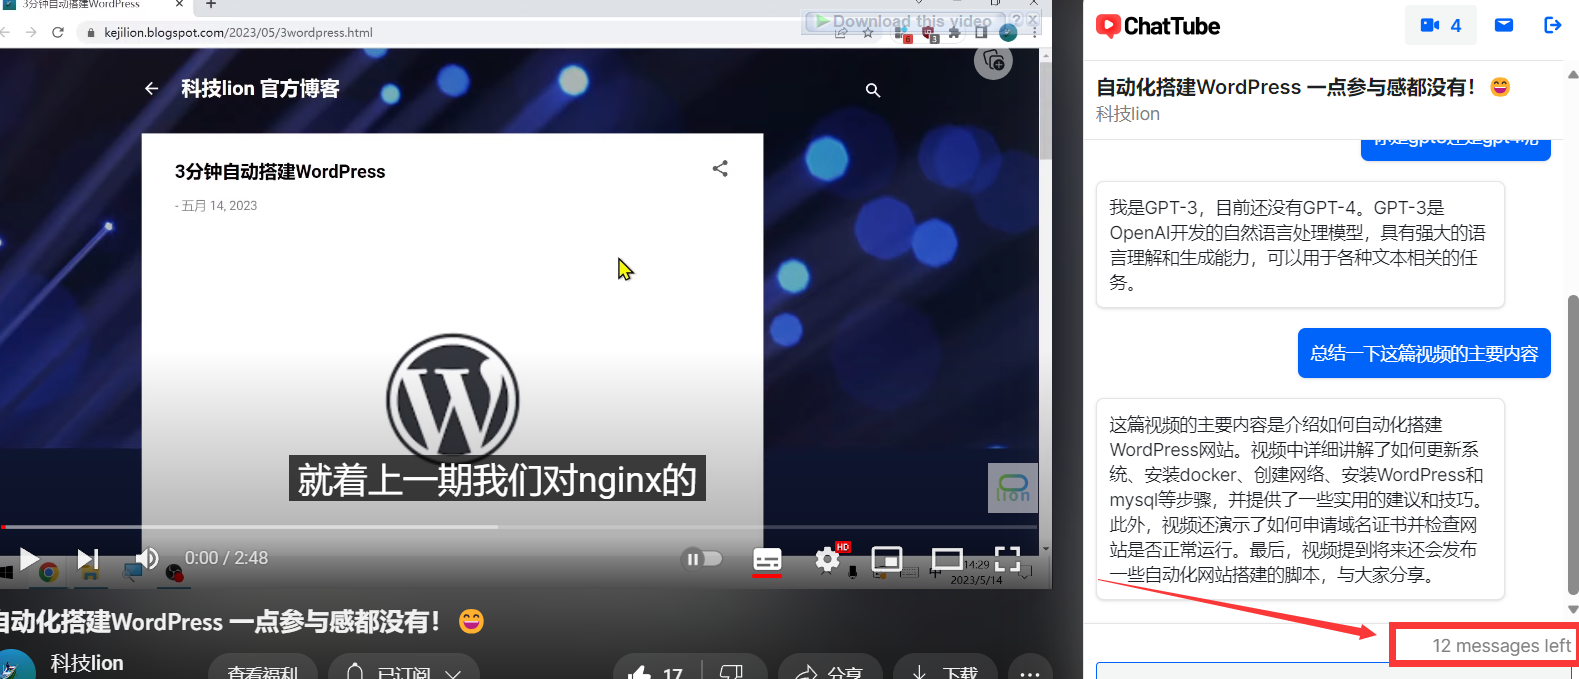
Task: Select the video summary reply starting 这篇视频的主要内容
Action: click(1300, 499)
